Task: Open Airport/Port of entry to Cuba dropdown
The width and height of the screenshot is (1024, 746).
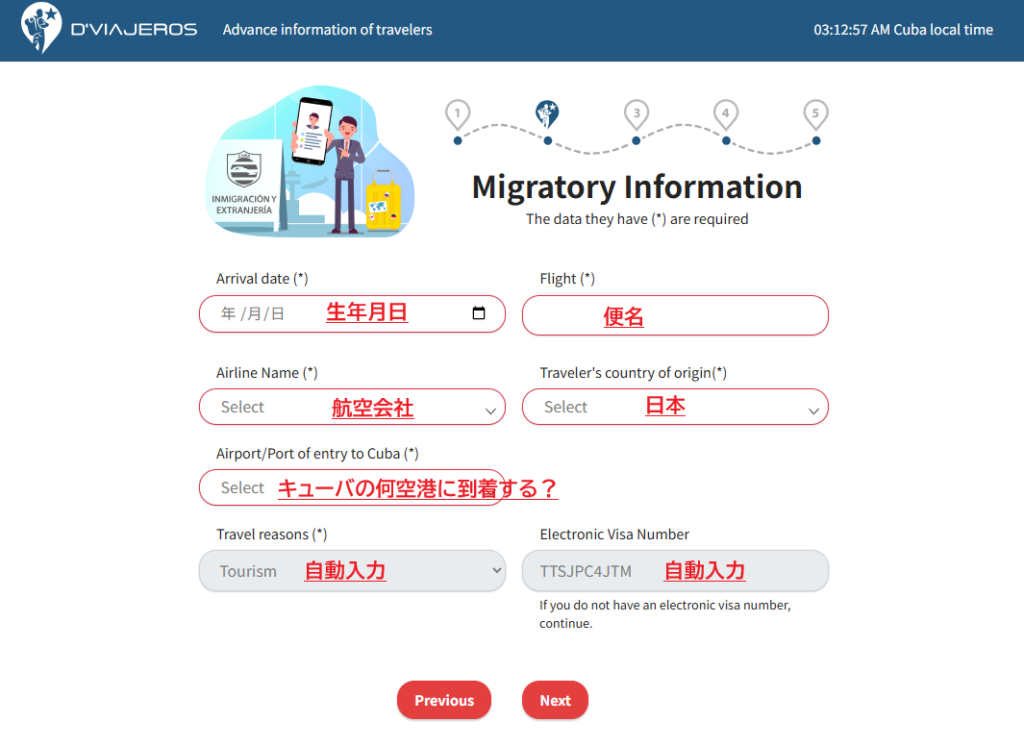Action: (x=352, y=488)
